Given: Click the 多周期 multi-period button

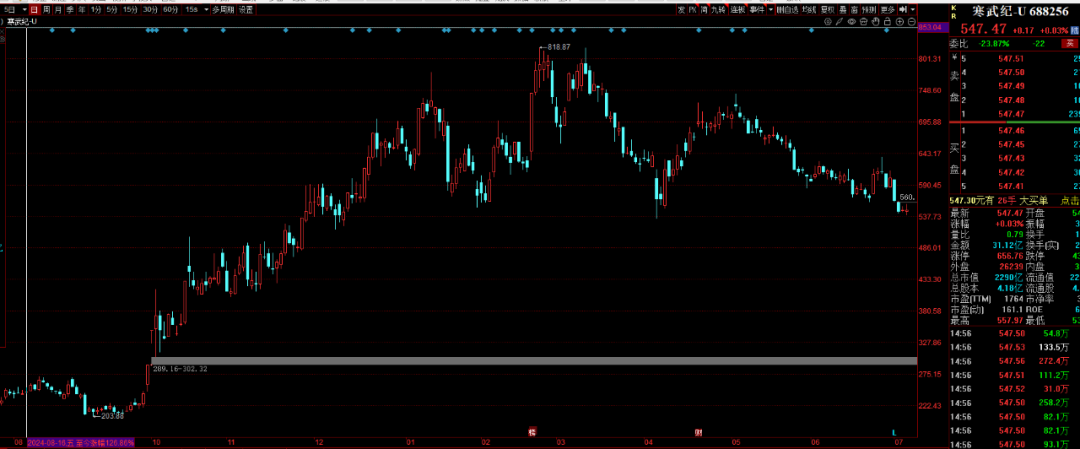Looking at the screenshot, I should pyautogui.click(x=222, y=10).
